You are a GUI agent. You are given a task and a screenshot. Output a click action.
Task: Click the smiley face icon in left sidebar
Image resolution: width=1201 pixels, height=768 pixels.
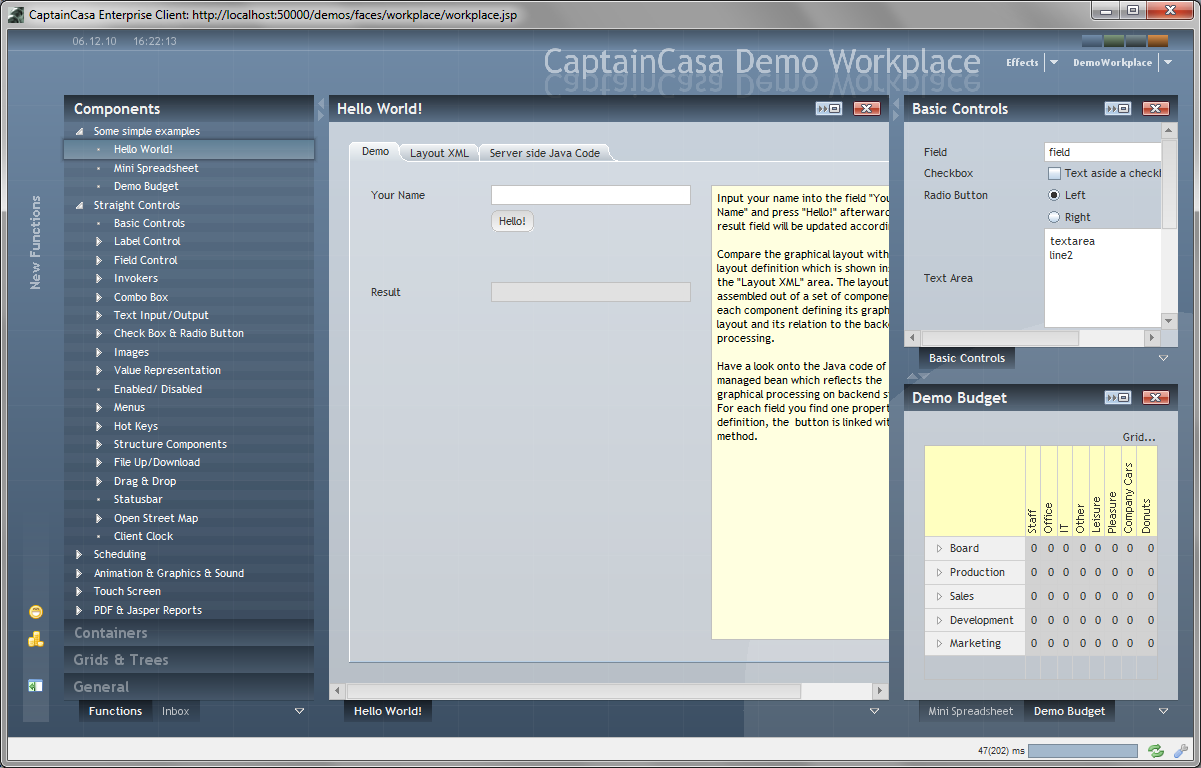(x=36, y=612)
